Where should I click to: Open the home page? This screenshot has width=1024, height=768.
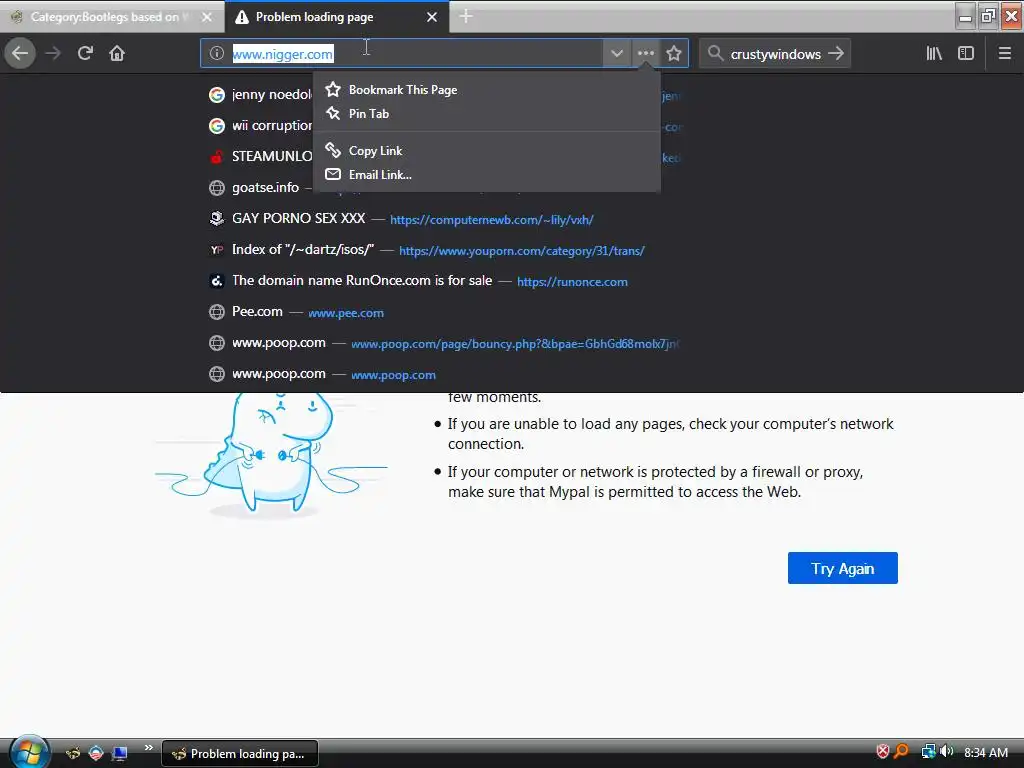pyautogui.click(x=117, y=53)
